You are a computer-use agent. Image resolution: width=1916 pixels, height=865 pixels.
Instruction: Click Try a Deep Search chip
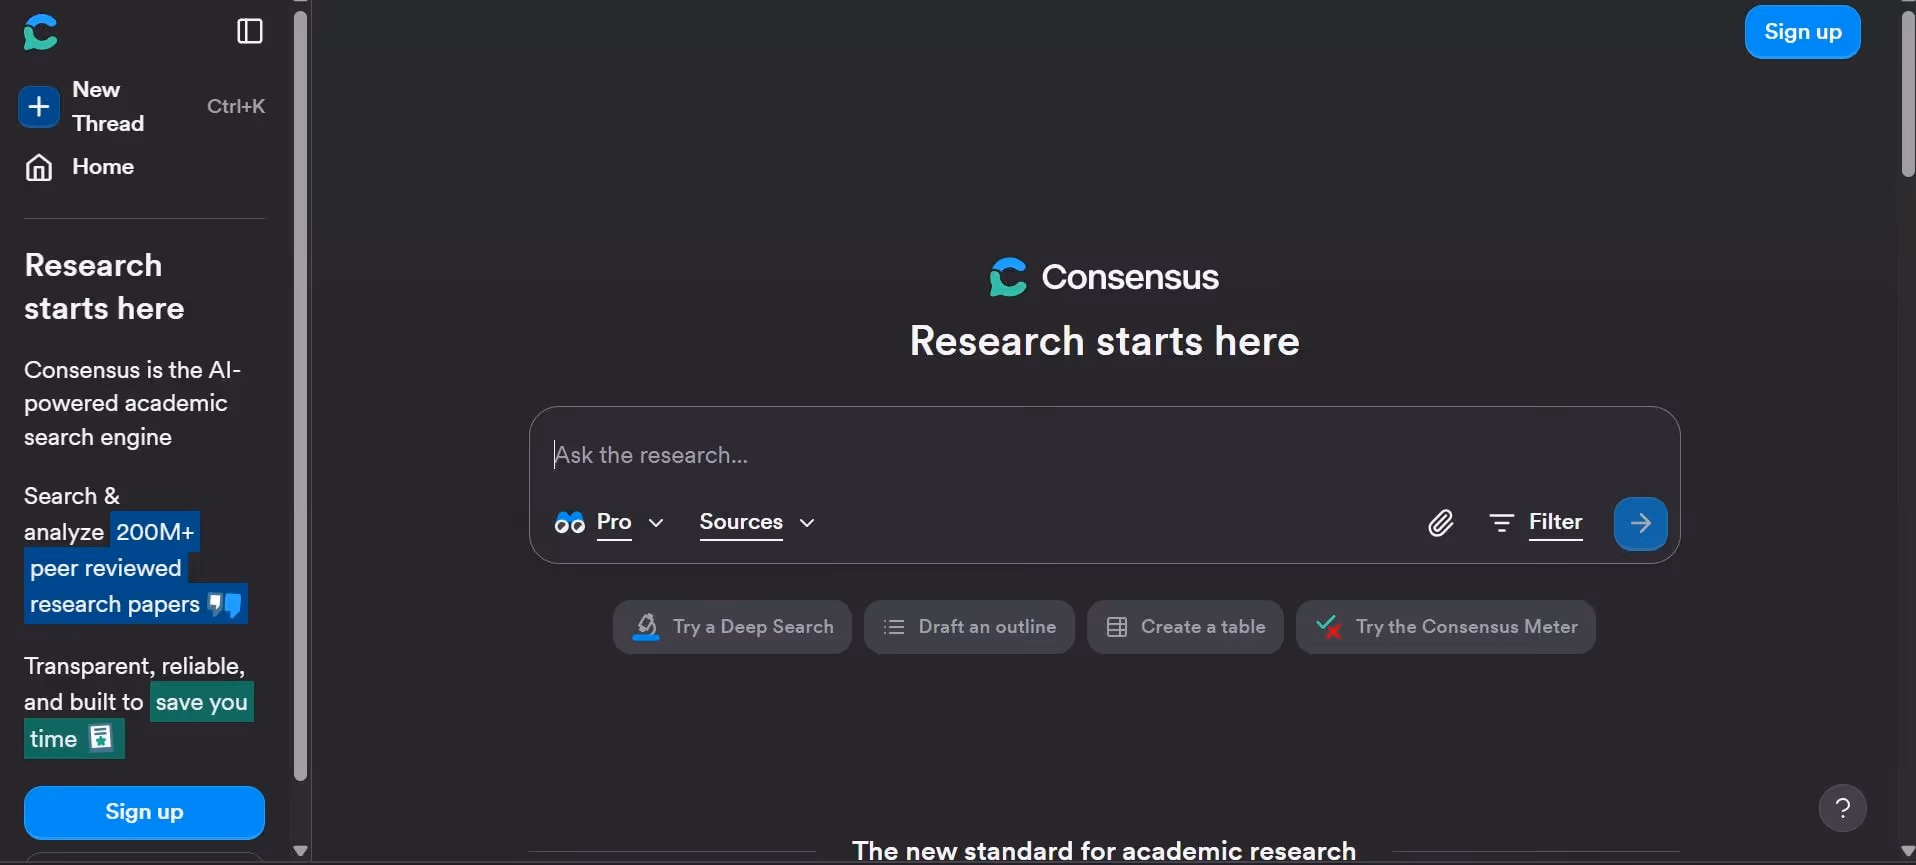[732, 627]
